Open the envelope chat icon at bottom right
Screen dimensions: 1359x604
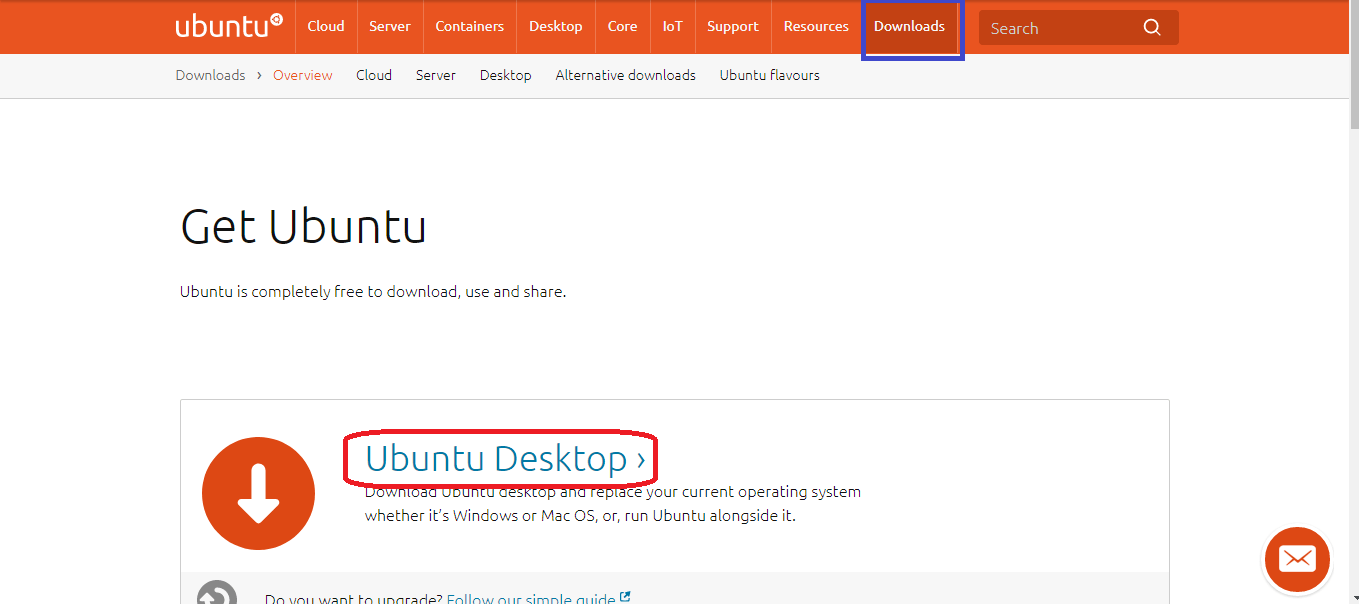[x=1296, y=559]
